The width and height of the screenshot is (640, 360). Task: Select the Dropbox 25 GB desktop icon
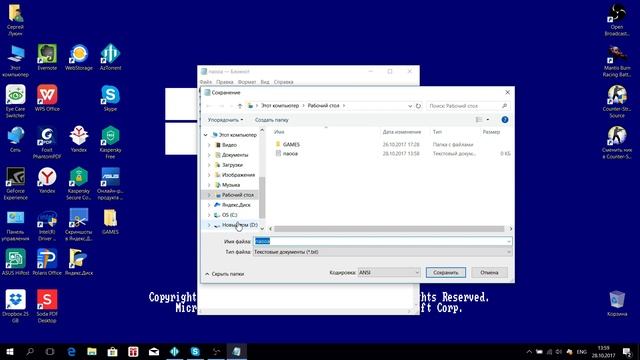pyautogui.click(x=16, y=306)
